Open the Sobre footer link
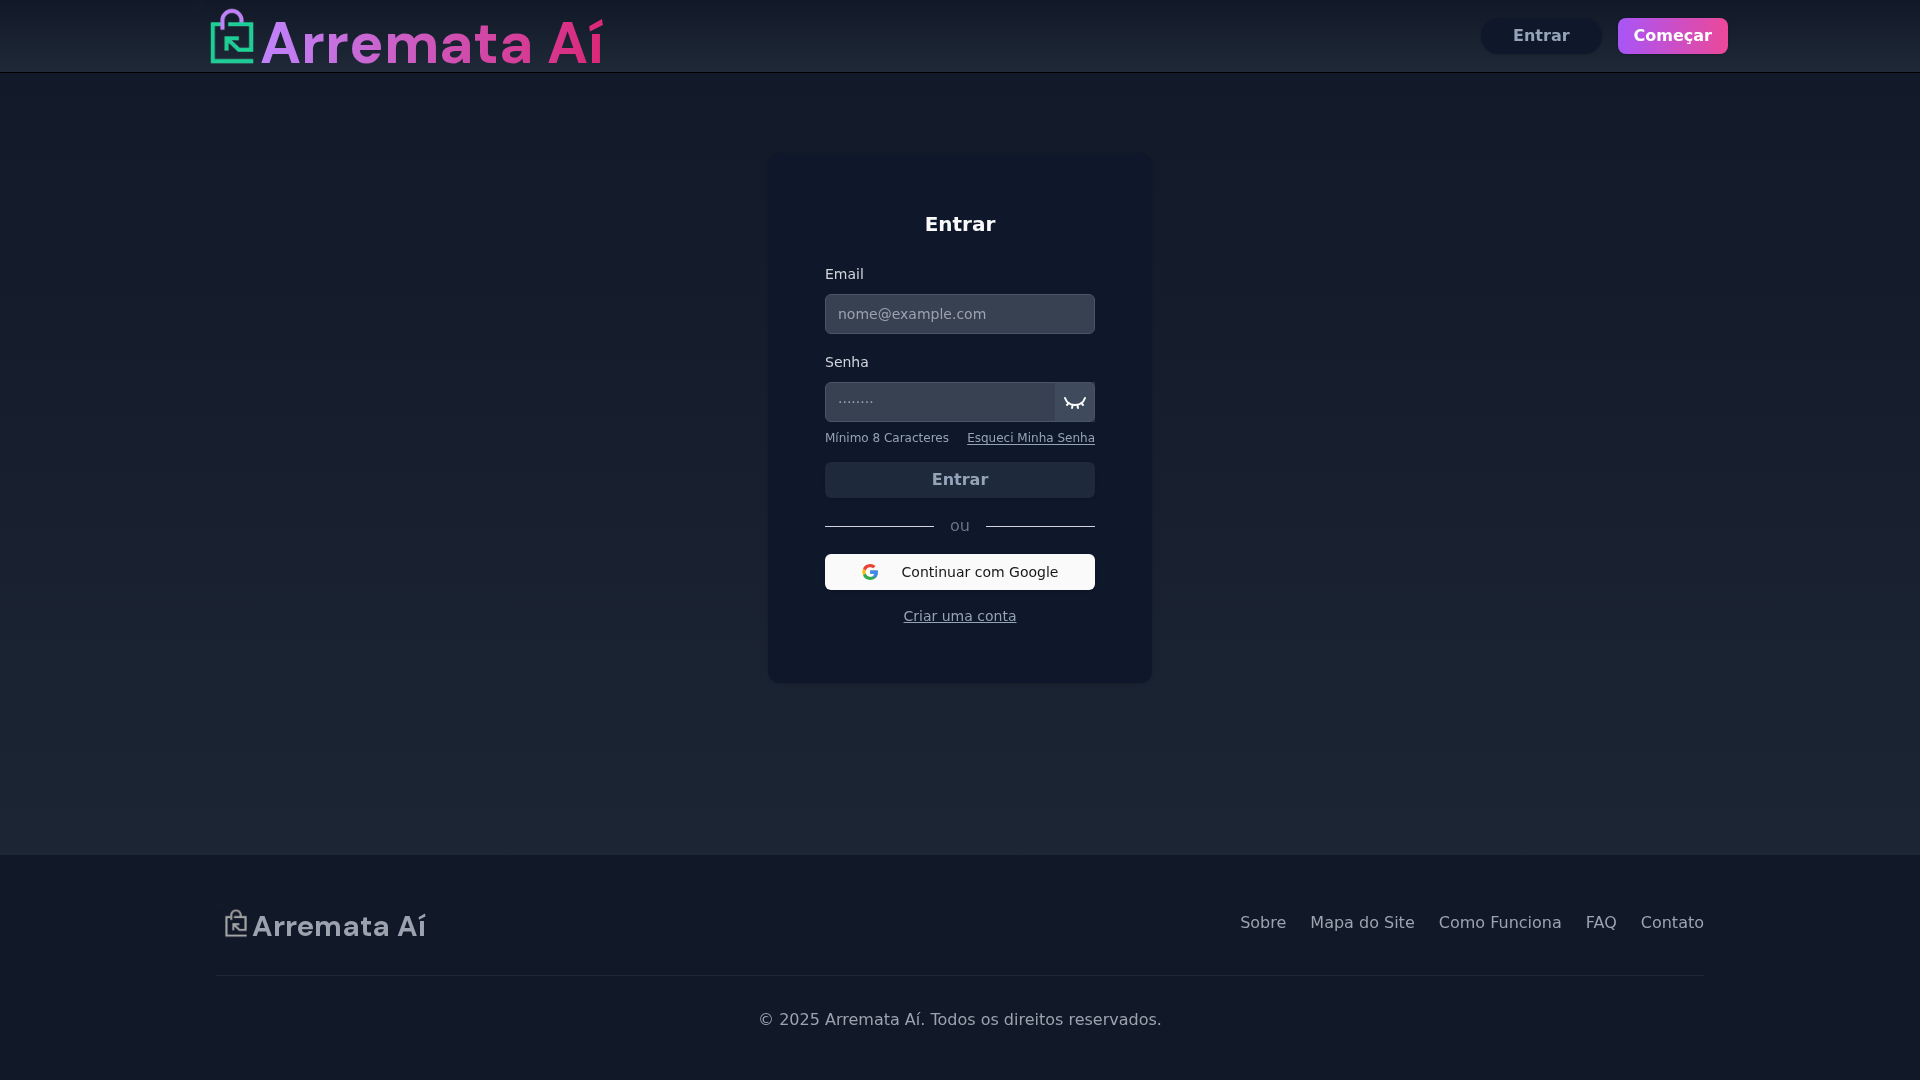Viewport: 1920px width, 1080px height. point(1262,923)
